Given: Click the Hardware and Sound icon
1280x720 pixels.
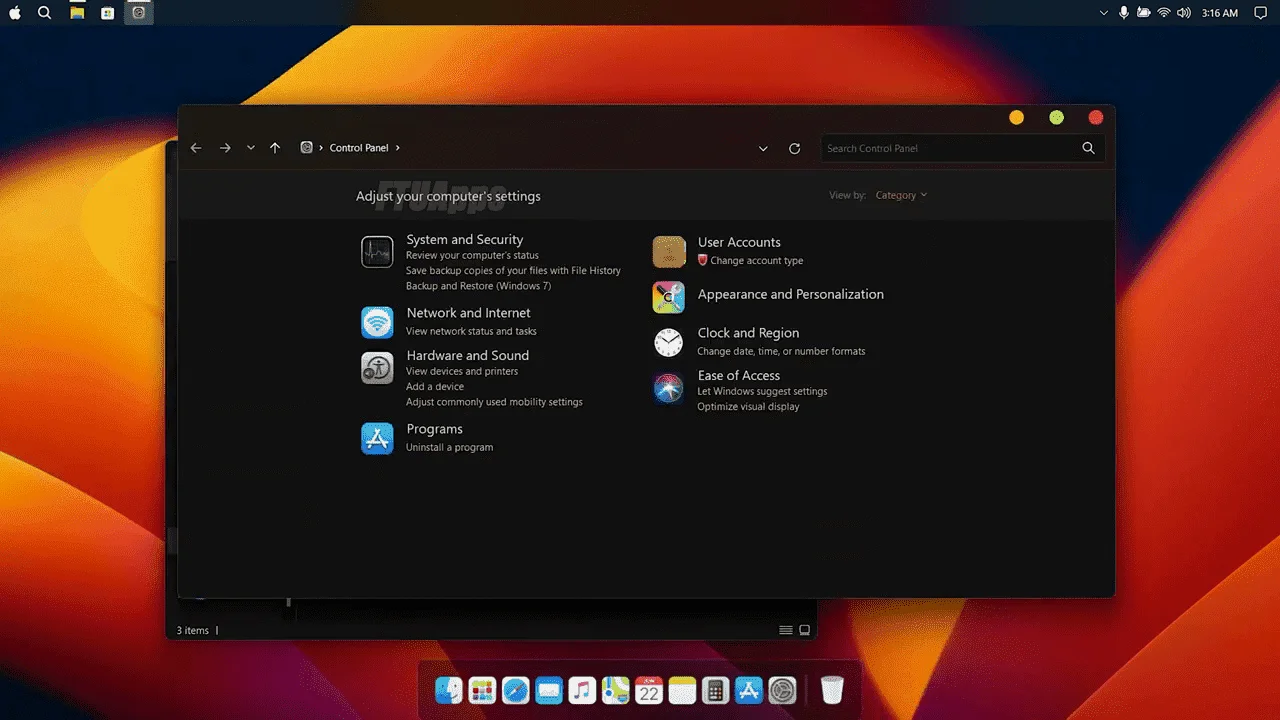Looking at the screenshot, I should click(377, 367).
